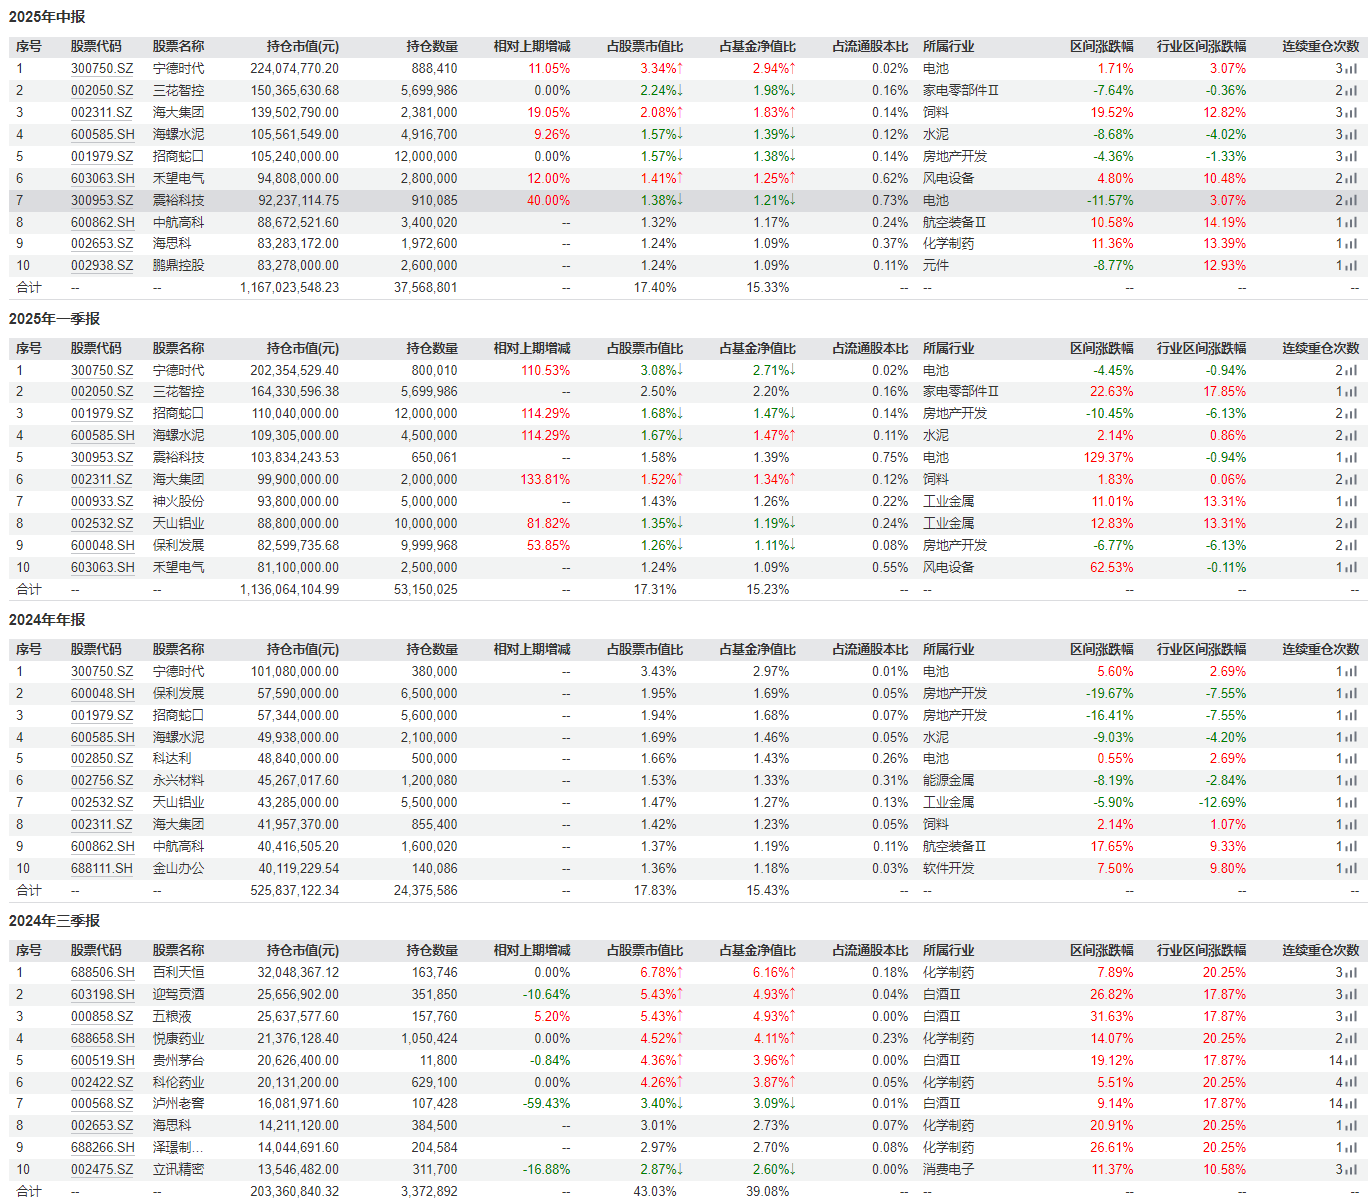Open 600048.SH link under 2024年年报
Screen dimensions: 1368x1201
click(x=102, y=694)
